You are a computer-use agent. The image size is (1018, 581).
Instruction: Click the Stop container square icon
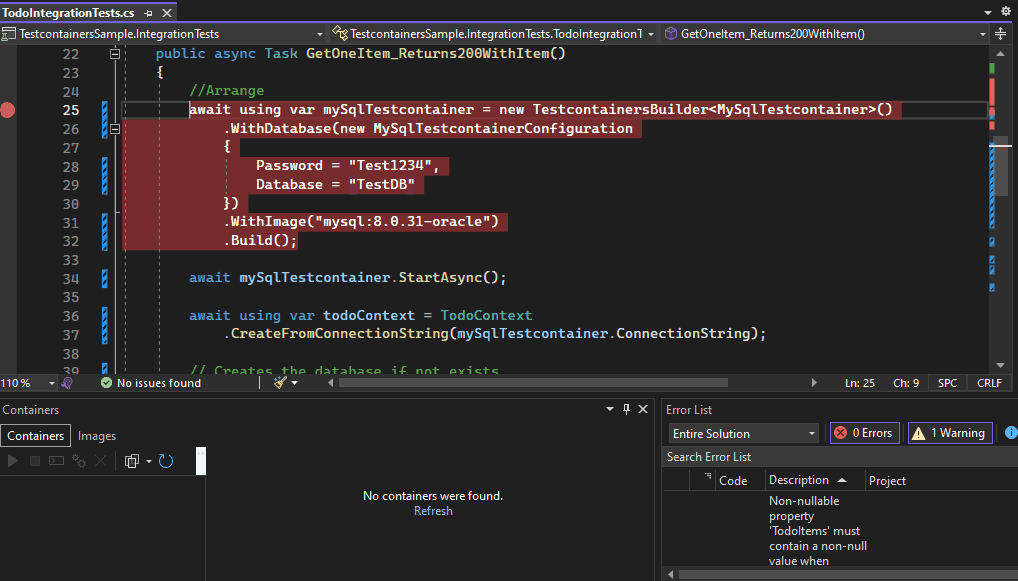tap(35, 461)
